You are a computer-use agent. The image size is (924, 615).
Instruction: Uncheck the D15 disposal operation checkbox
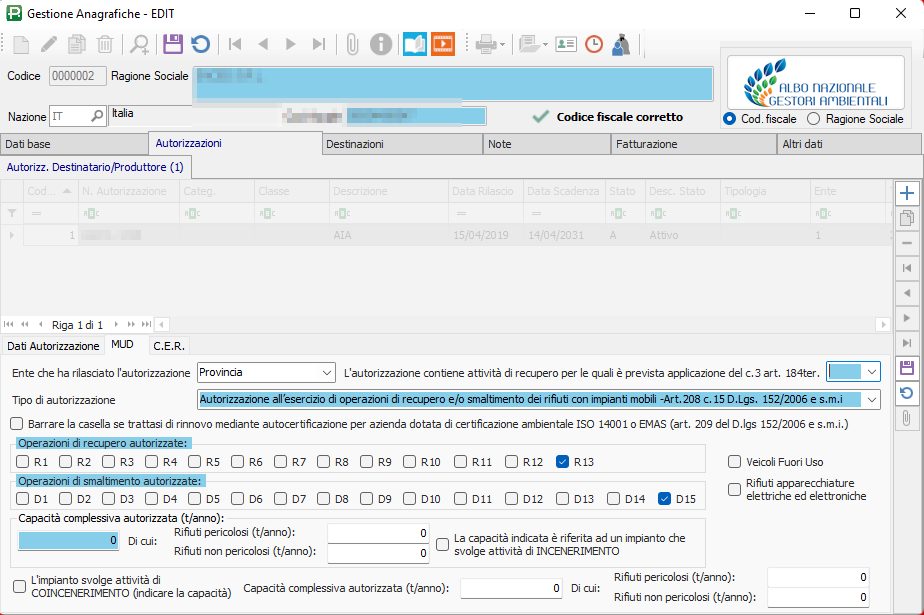click(665, 498)
